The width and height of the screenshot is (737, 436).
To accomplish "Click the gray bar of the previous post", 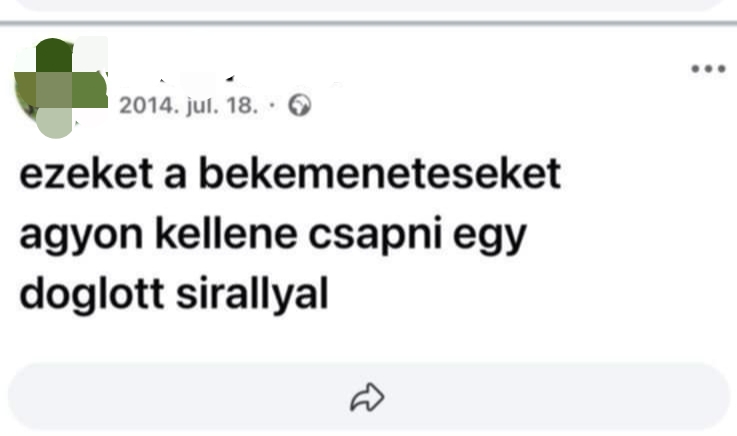I will [368, 5].
